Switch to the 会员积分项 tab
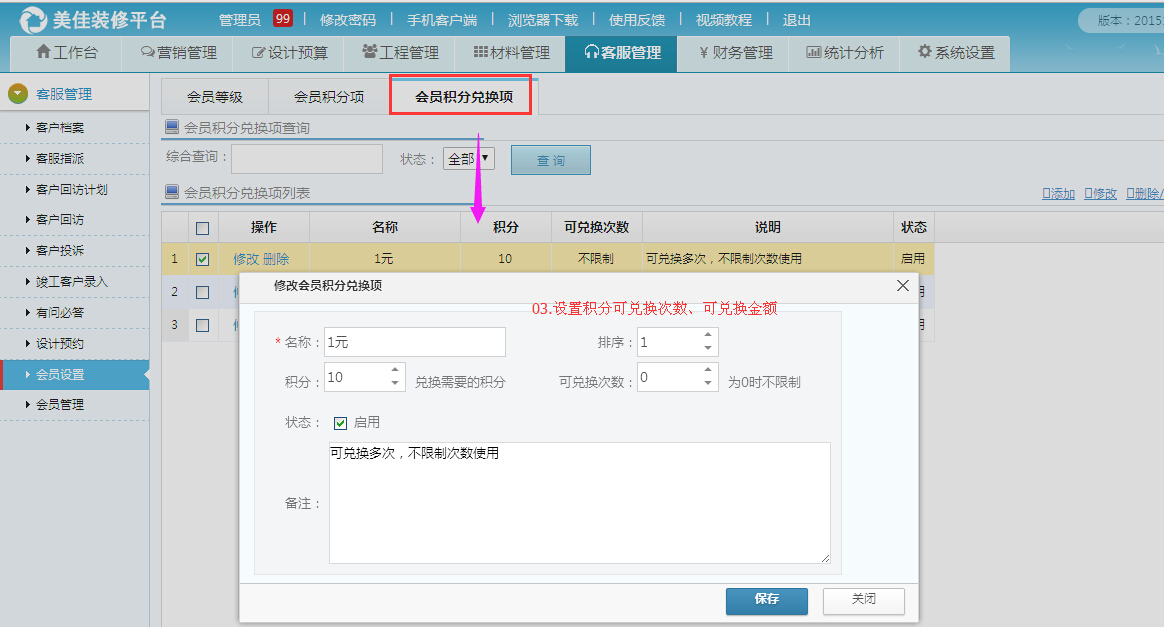This screenshot has height=627, width=1164. pos(329,97)
